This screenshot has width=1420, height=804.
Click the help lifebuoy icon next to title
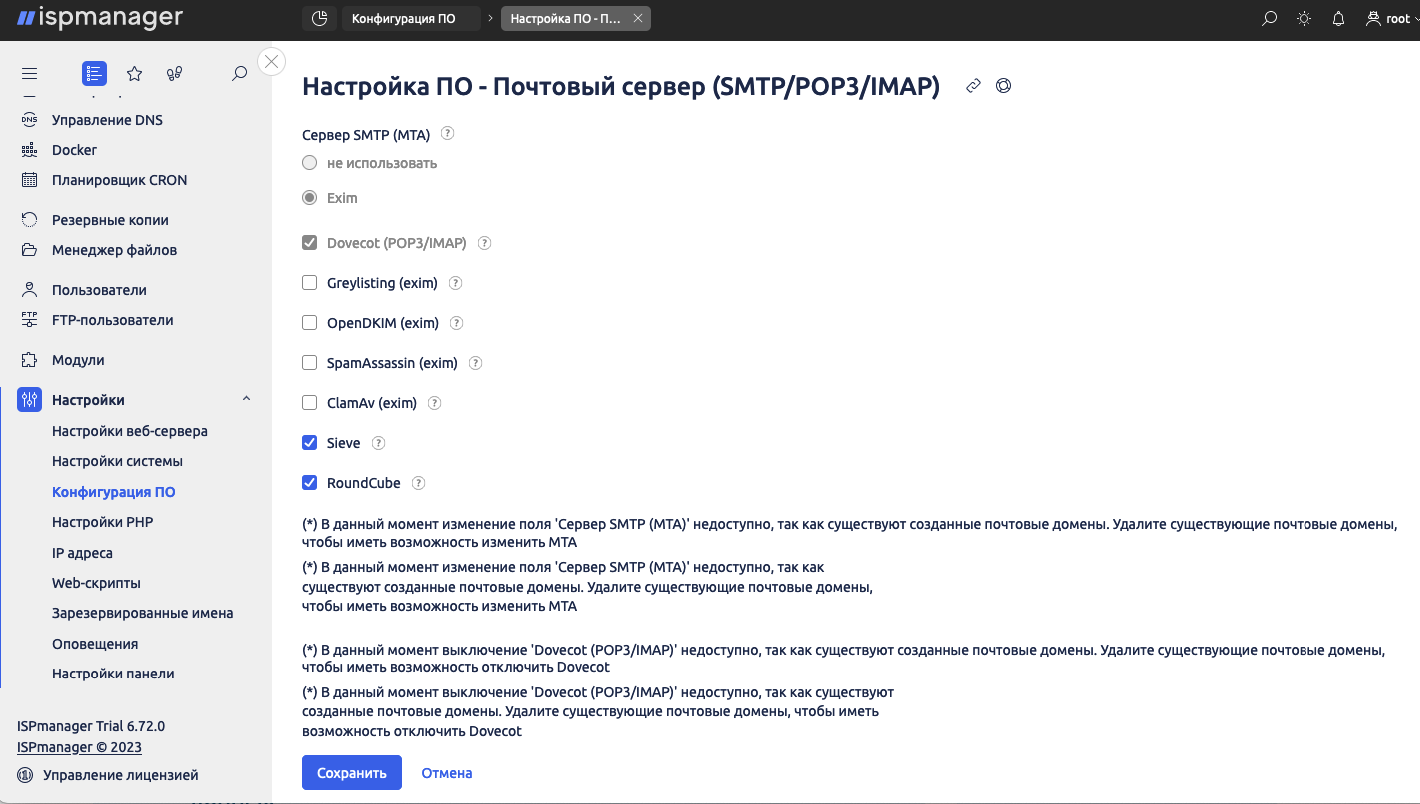pos(1004,86)
